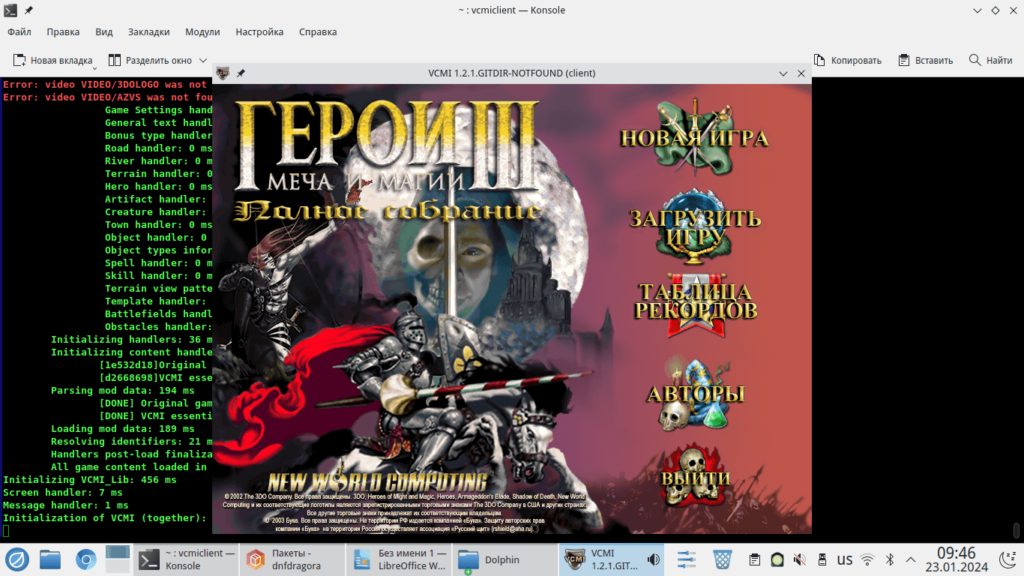
Task: Click the Разделить окно toolbar button
Action: point(151,60)
